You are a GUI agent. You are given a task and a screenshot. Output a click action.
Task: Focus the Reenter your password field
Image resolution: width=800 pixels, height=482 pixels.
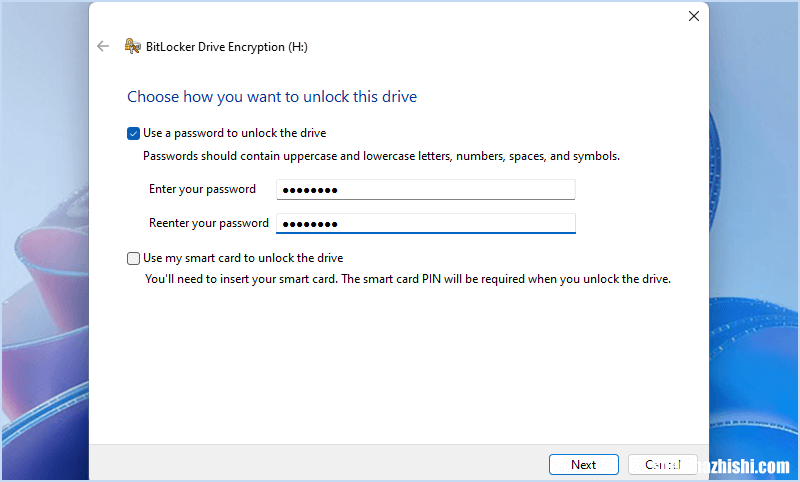coord(426,223)
